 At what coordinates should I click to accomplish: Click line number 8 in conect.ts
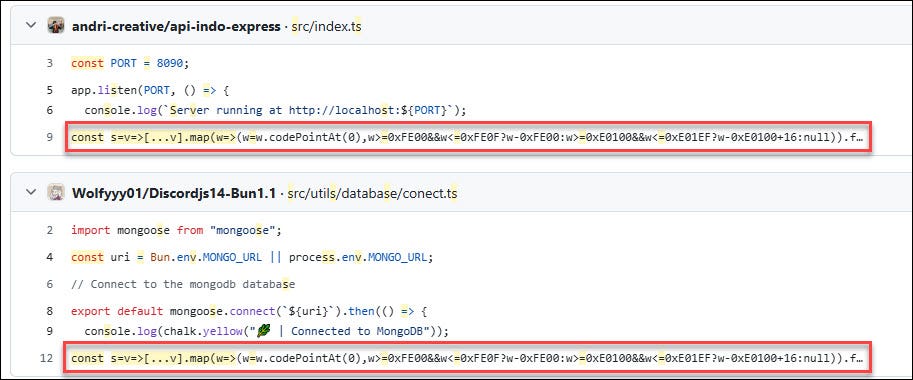click(49, 311)
